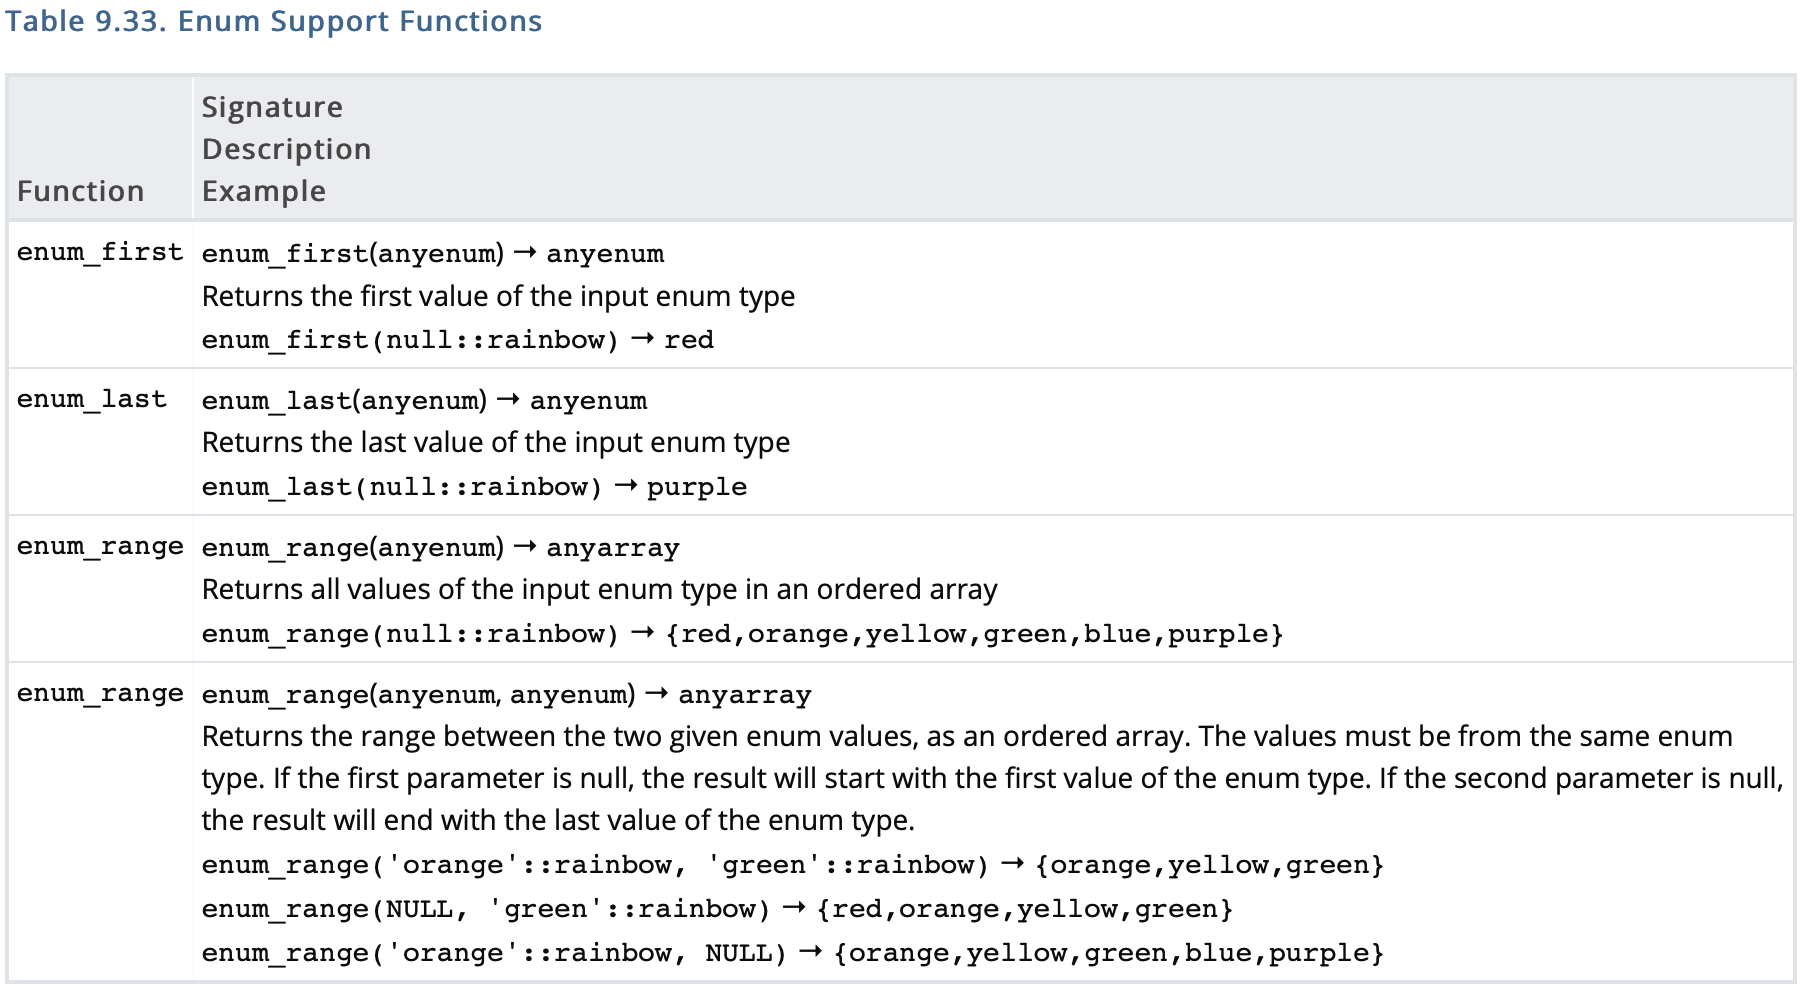The height and width of the screenshot is (1000, 1820).
Task: Select the enum_range(anyenum, anyenum) → anyarray signature
Action: click(506, 695)
